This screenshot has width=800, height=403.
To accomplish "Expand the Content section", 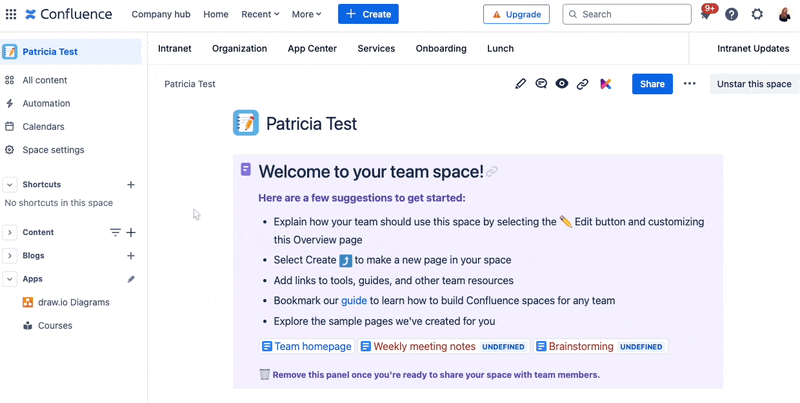I will coord(9,233).
